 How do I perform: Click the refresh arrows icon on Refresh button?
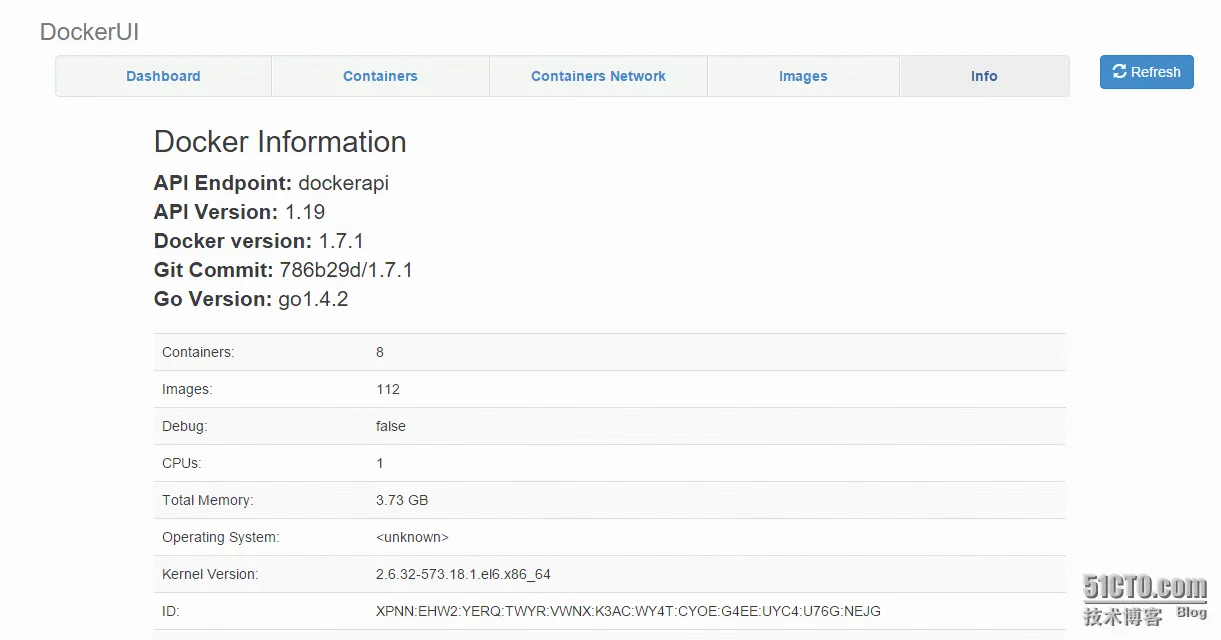tap(1119, 71)
